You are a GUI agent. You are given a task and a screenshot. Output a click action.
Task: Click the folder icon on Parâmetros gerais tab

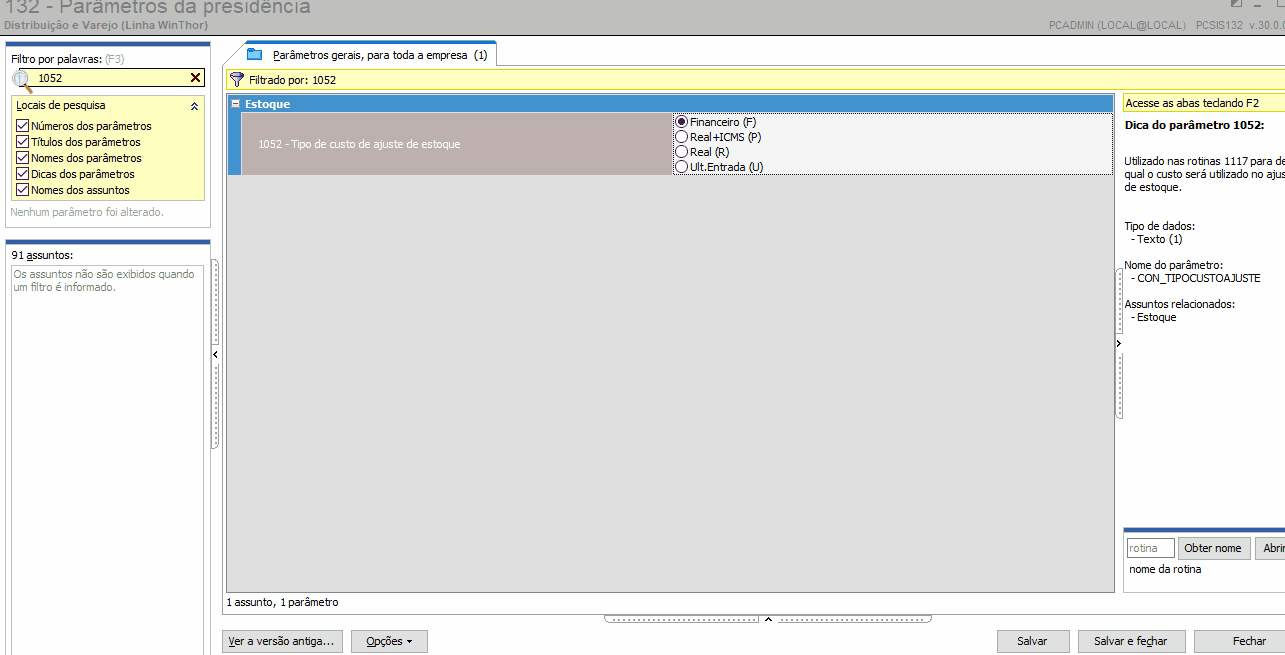coord(254,54)
